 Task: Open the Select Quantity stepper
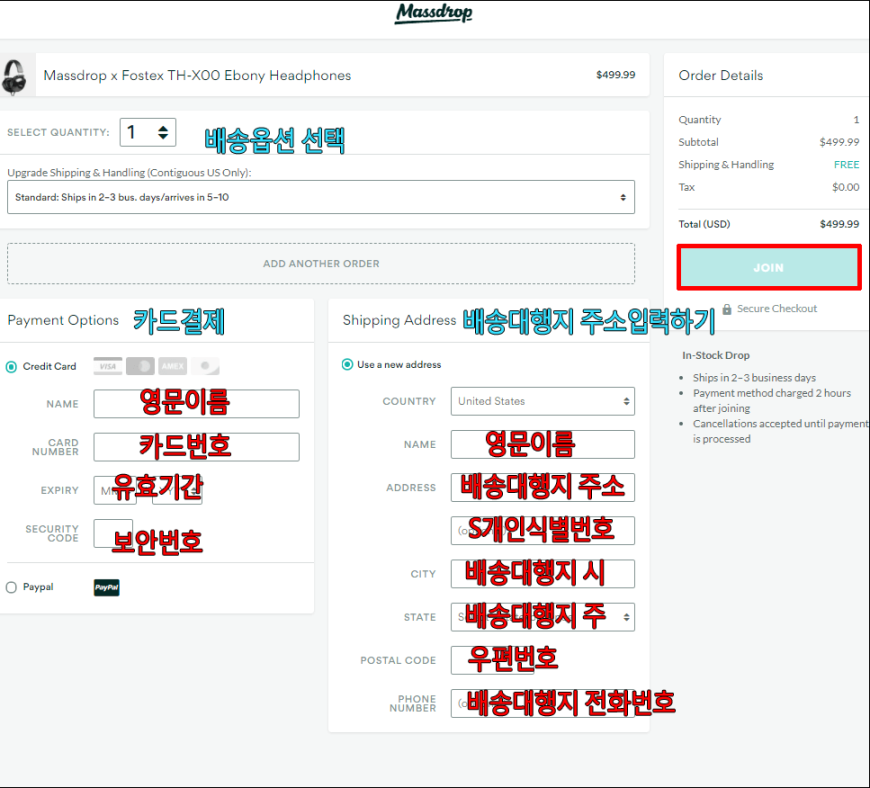148,133
